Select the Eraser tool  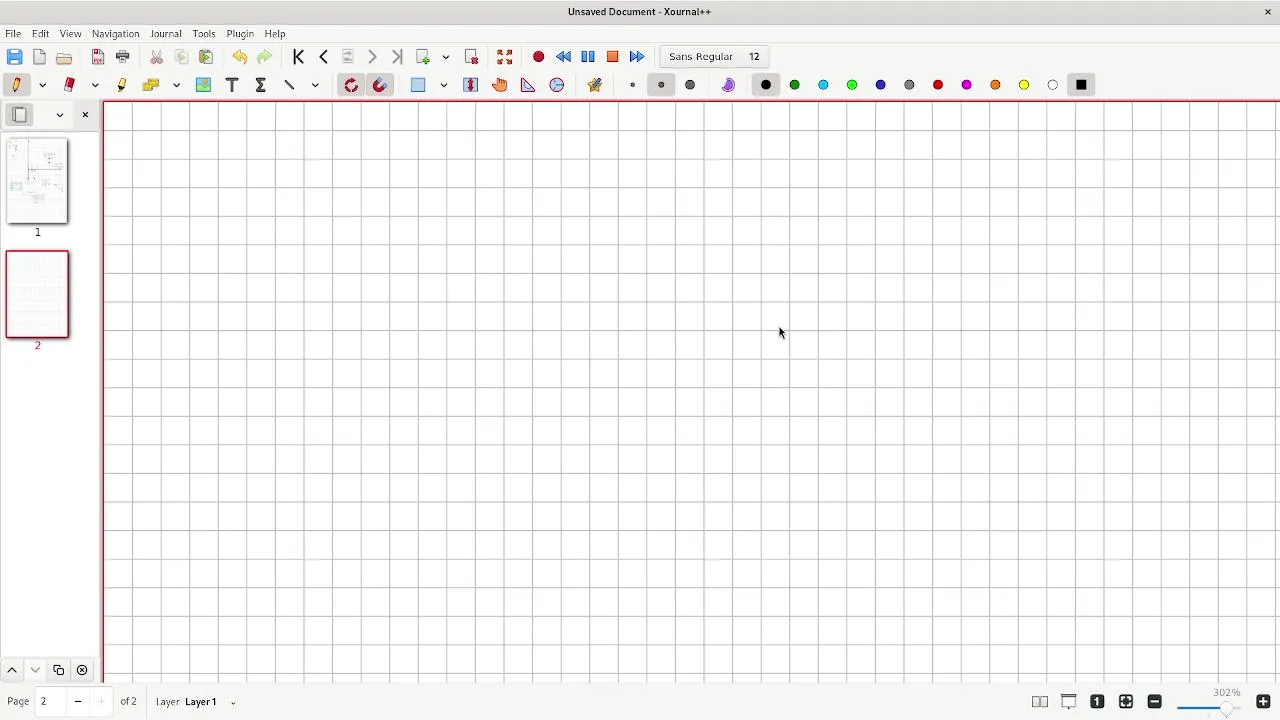tap(70, 85)
